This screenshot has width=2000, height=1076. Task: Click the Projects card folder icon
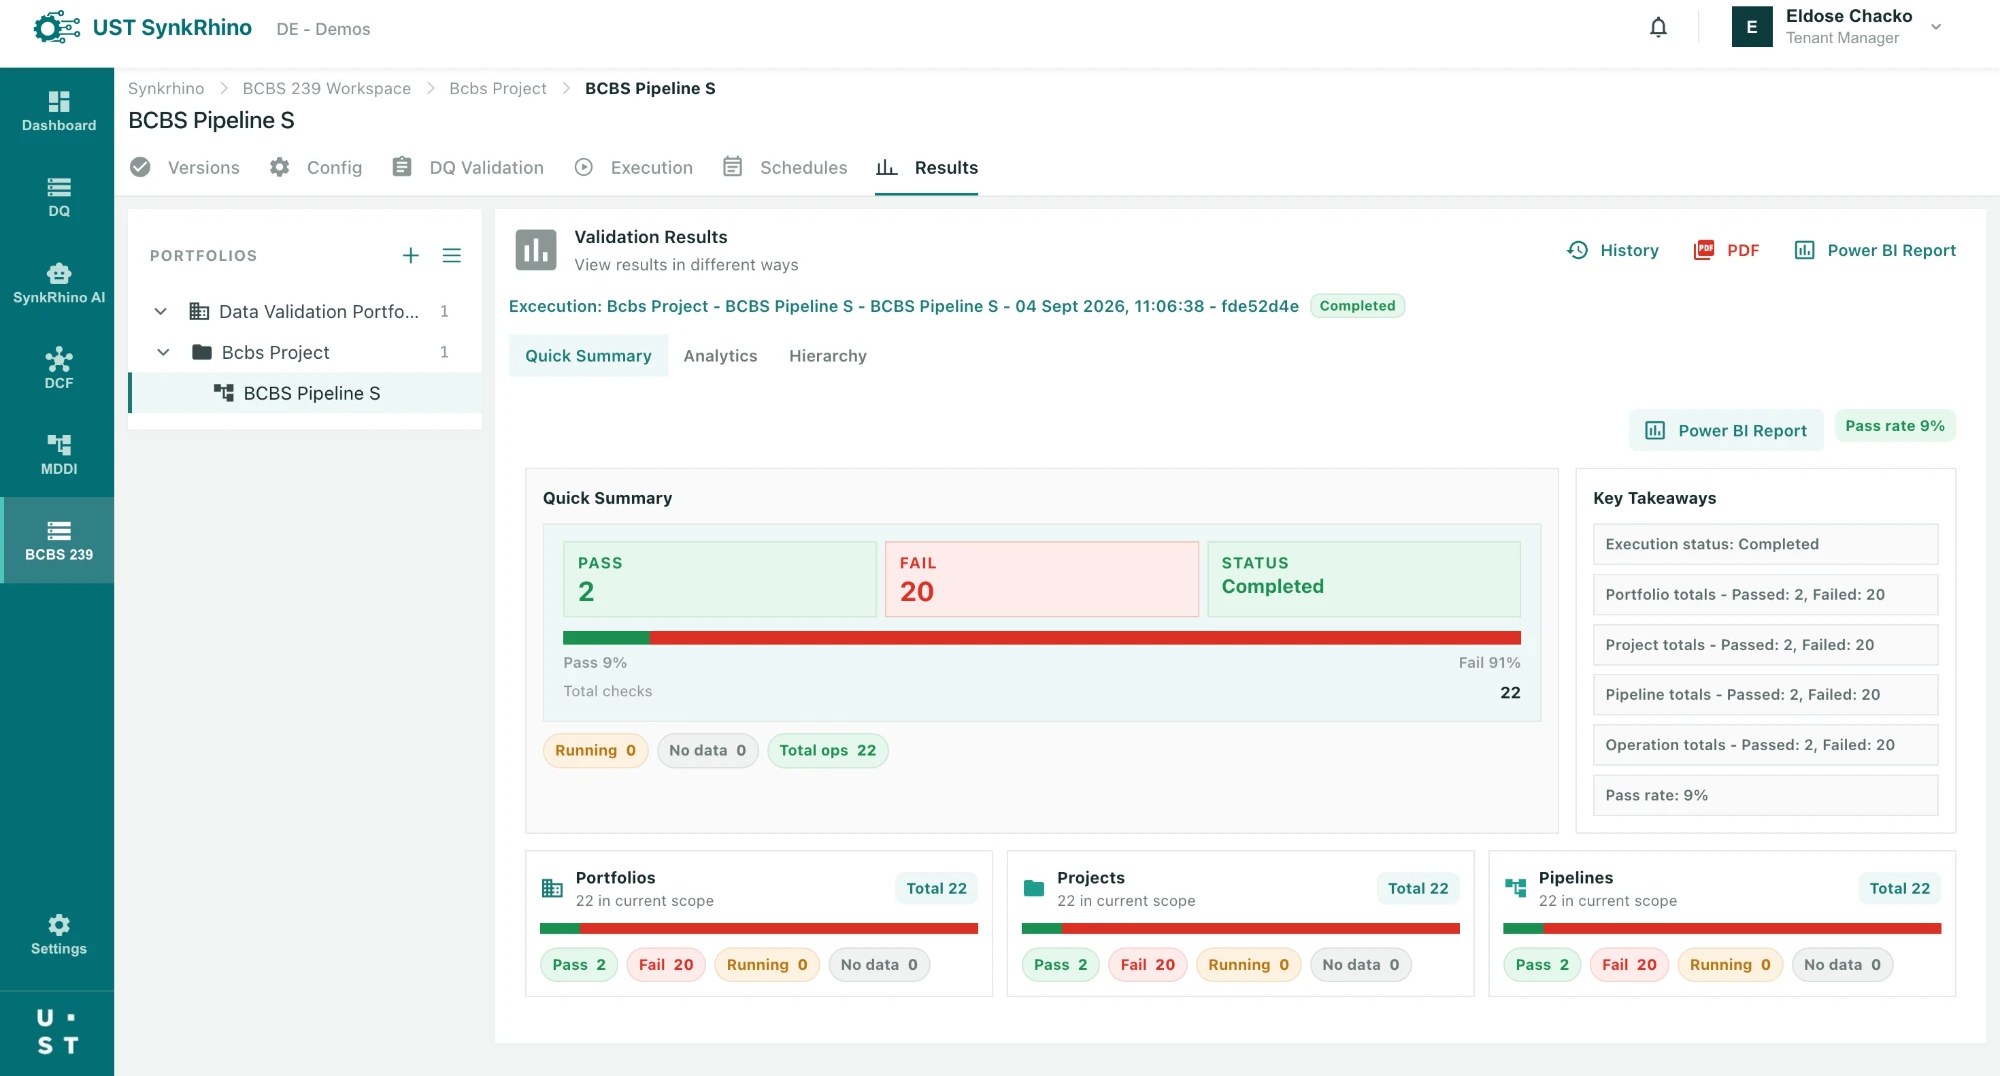point(1034,888)
